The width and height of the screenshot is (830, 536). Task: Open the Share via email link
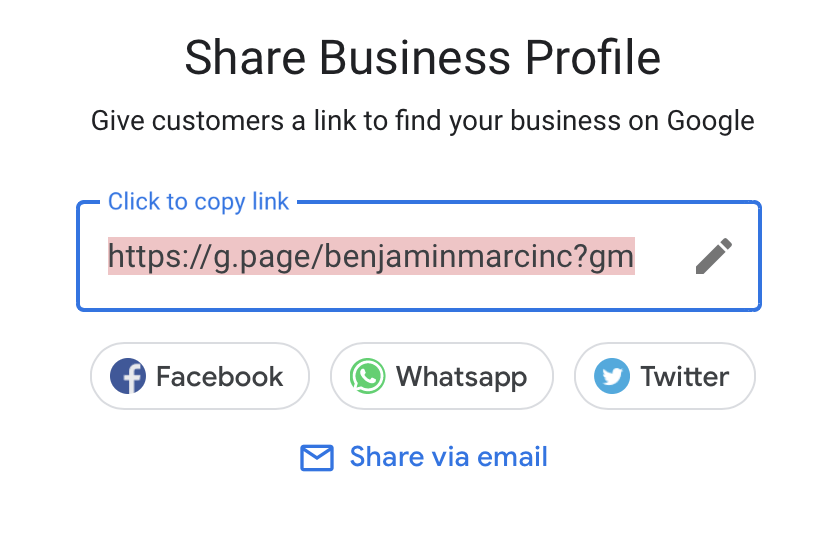click(x=423, y=457)
